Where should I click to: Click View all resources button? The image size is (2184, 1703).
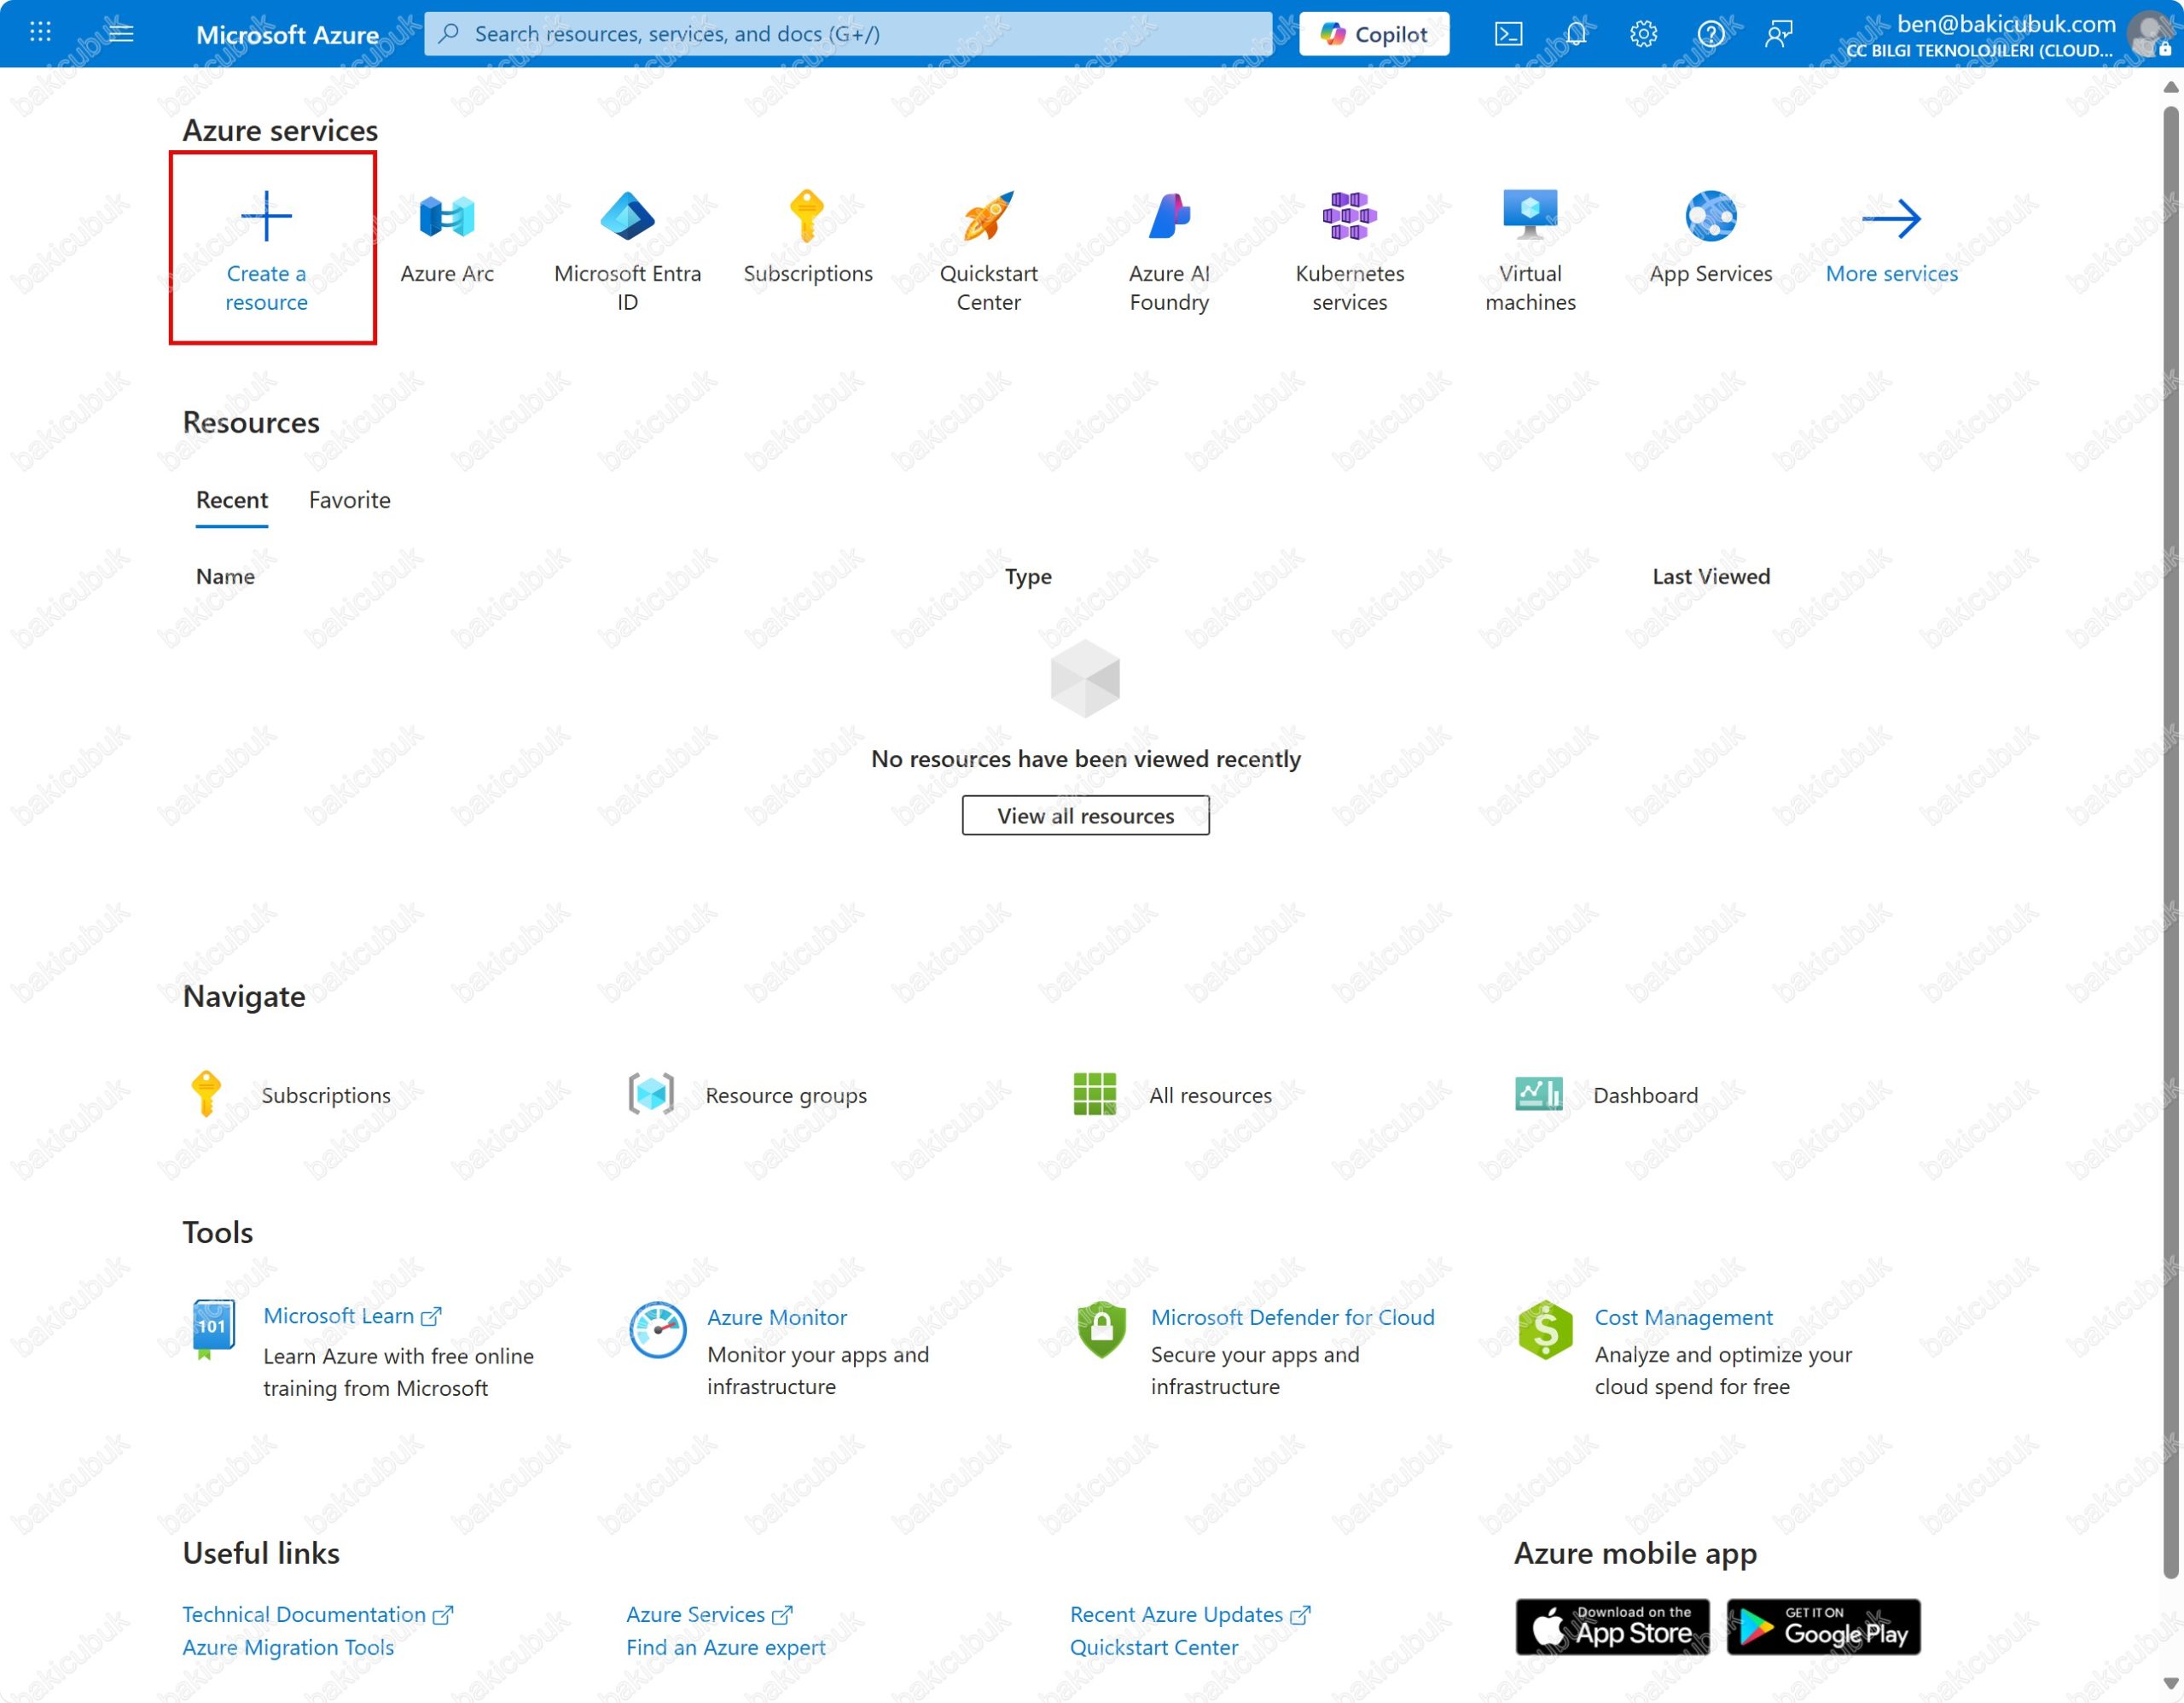click(x=1085, y=816)
